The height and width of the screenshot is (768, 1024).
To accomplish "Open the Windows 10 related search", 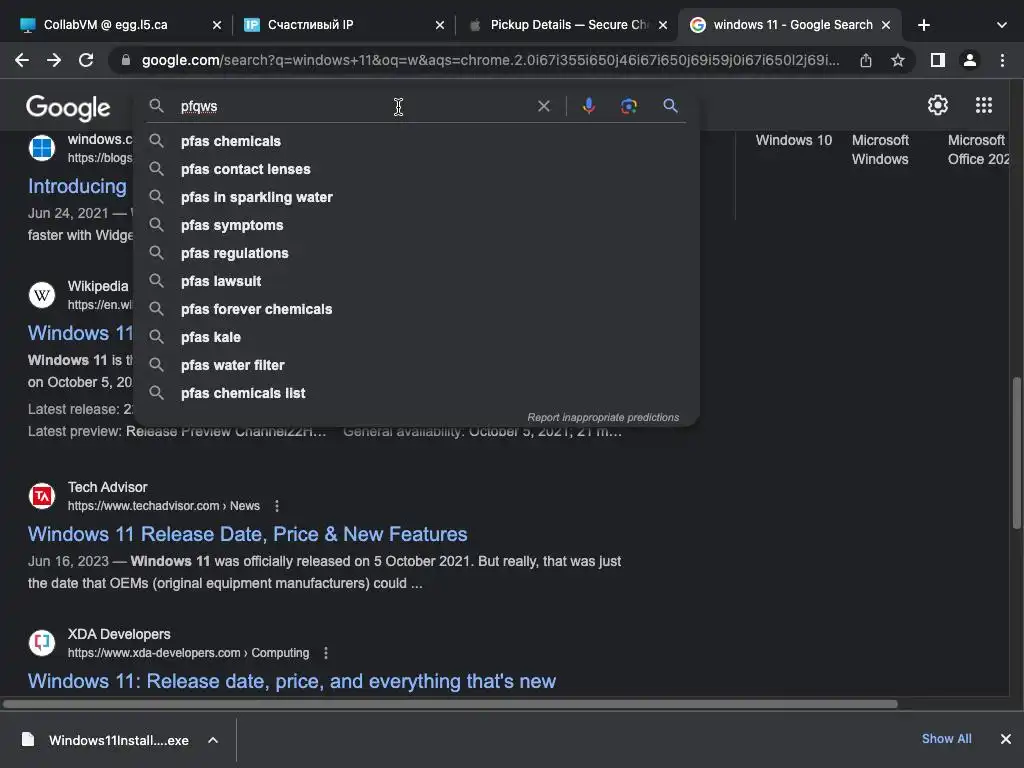I will click(793, 140).
